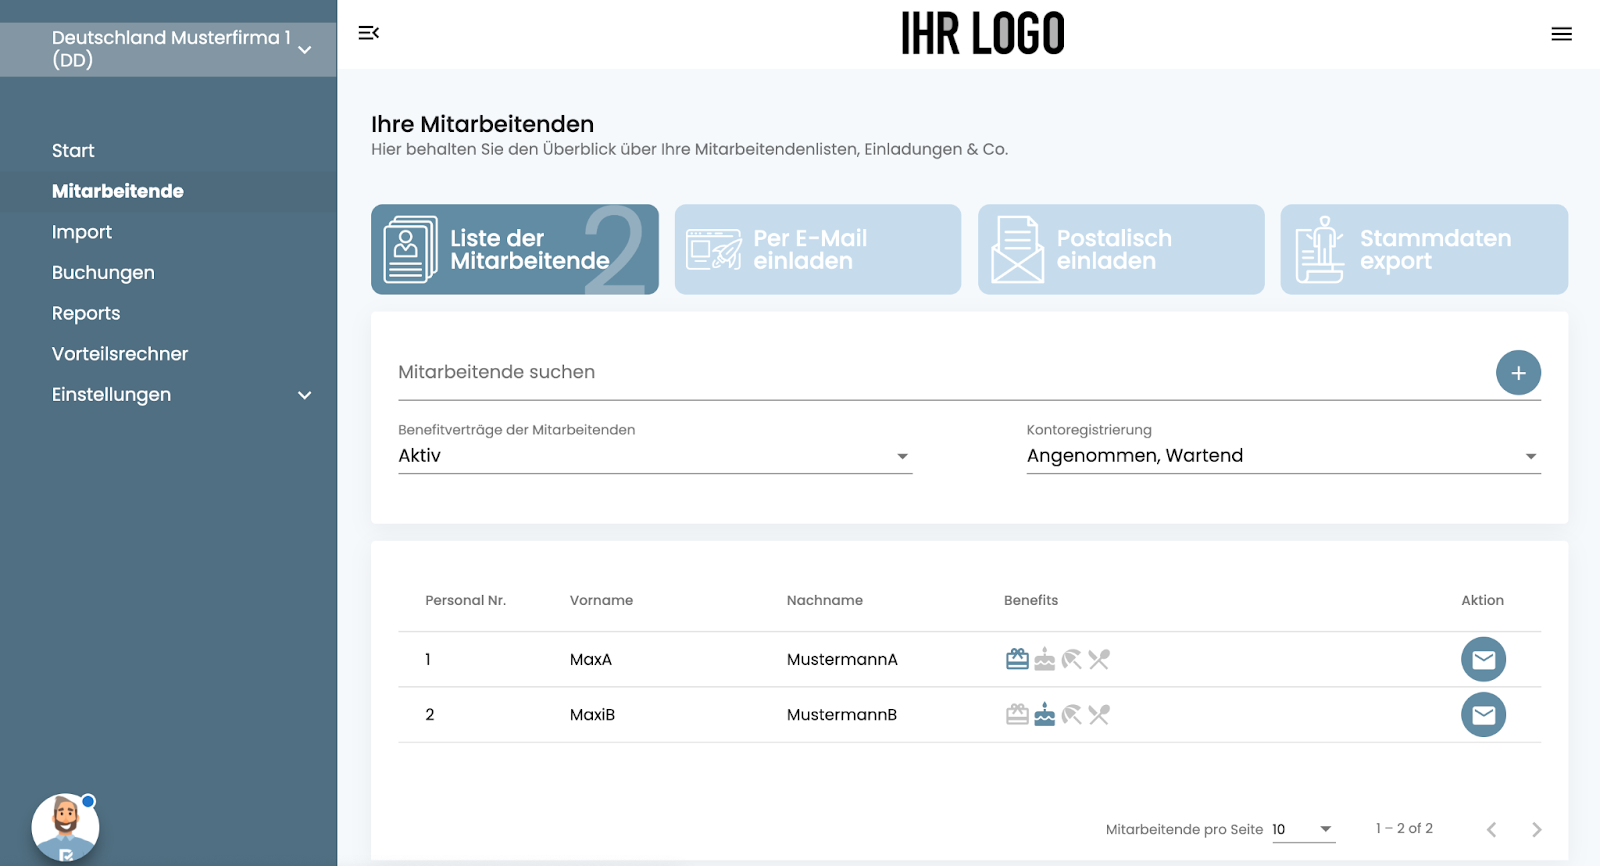Send email invitation to MaxiB
This screenshot has width=1600, height=866.
coord(1483,714)
